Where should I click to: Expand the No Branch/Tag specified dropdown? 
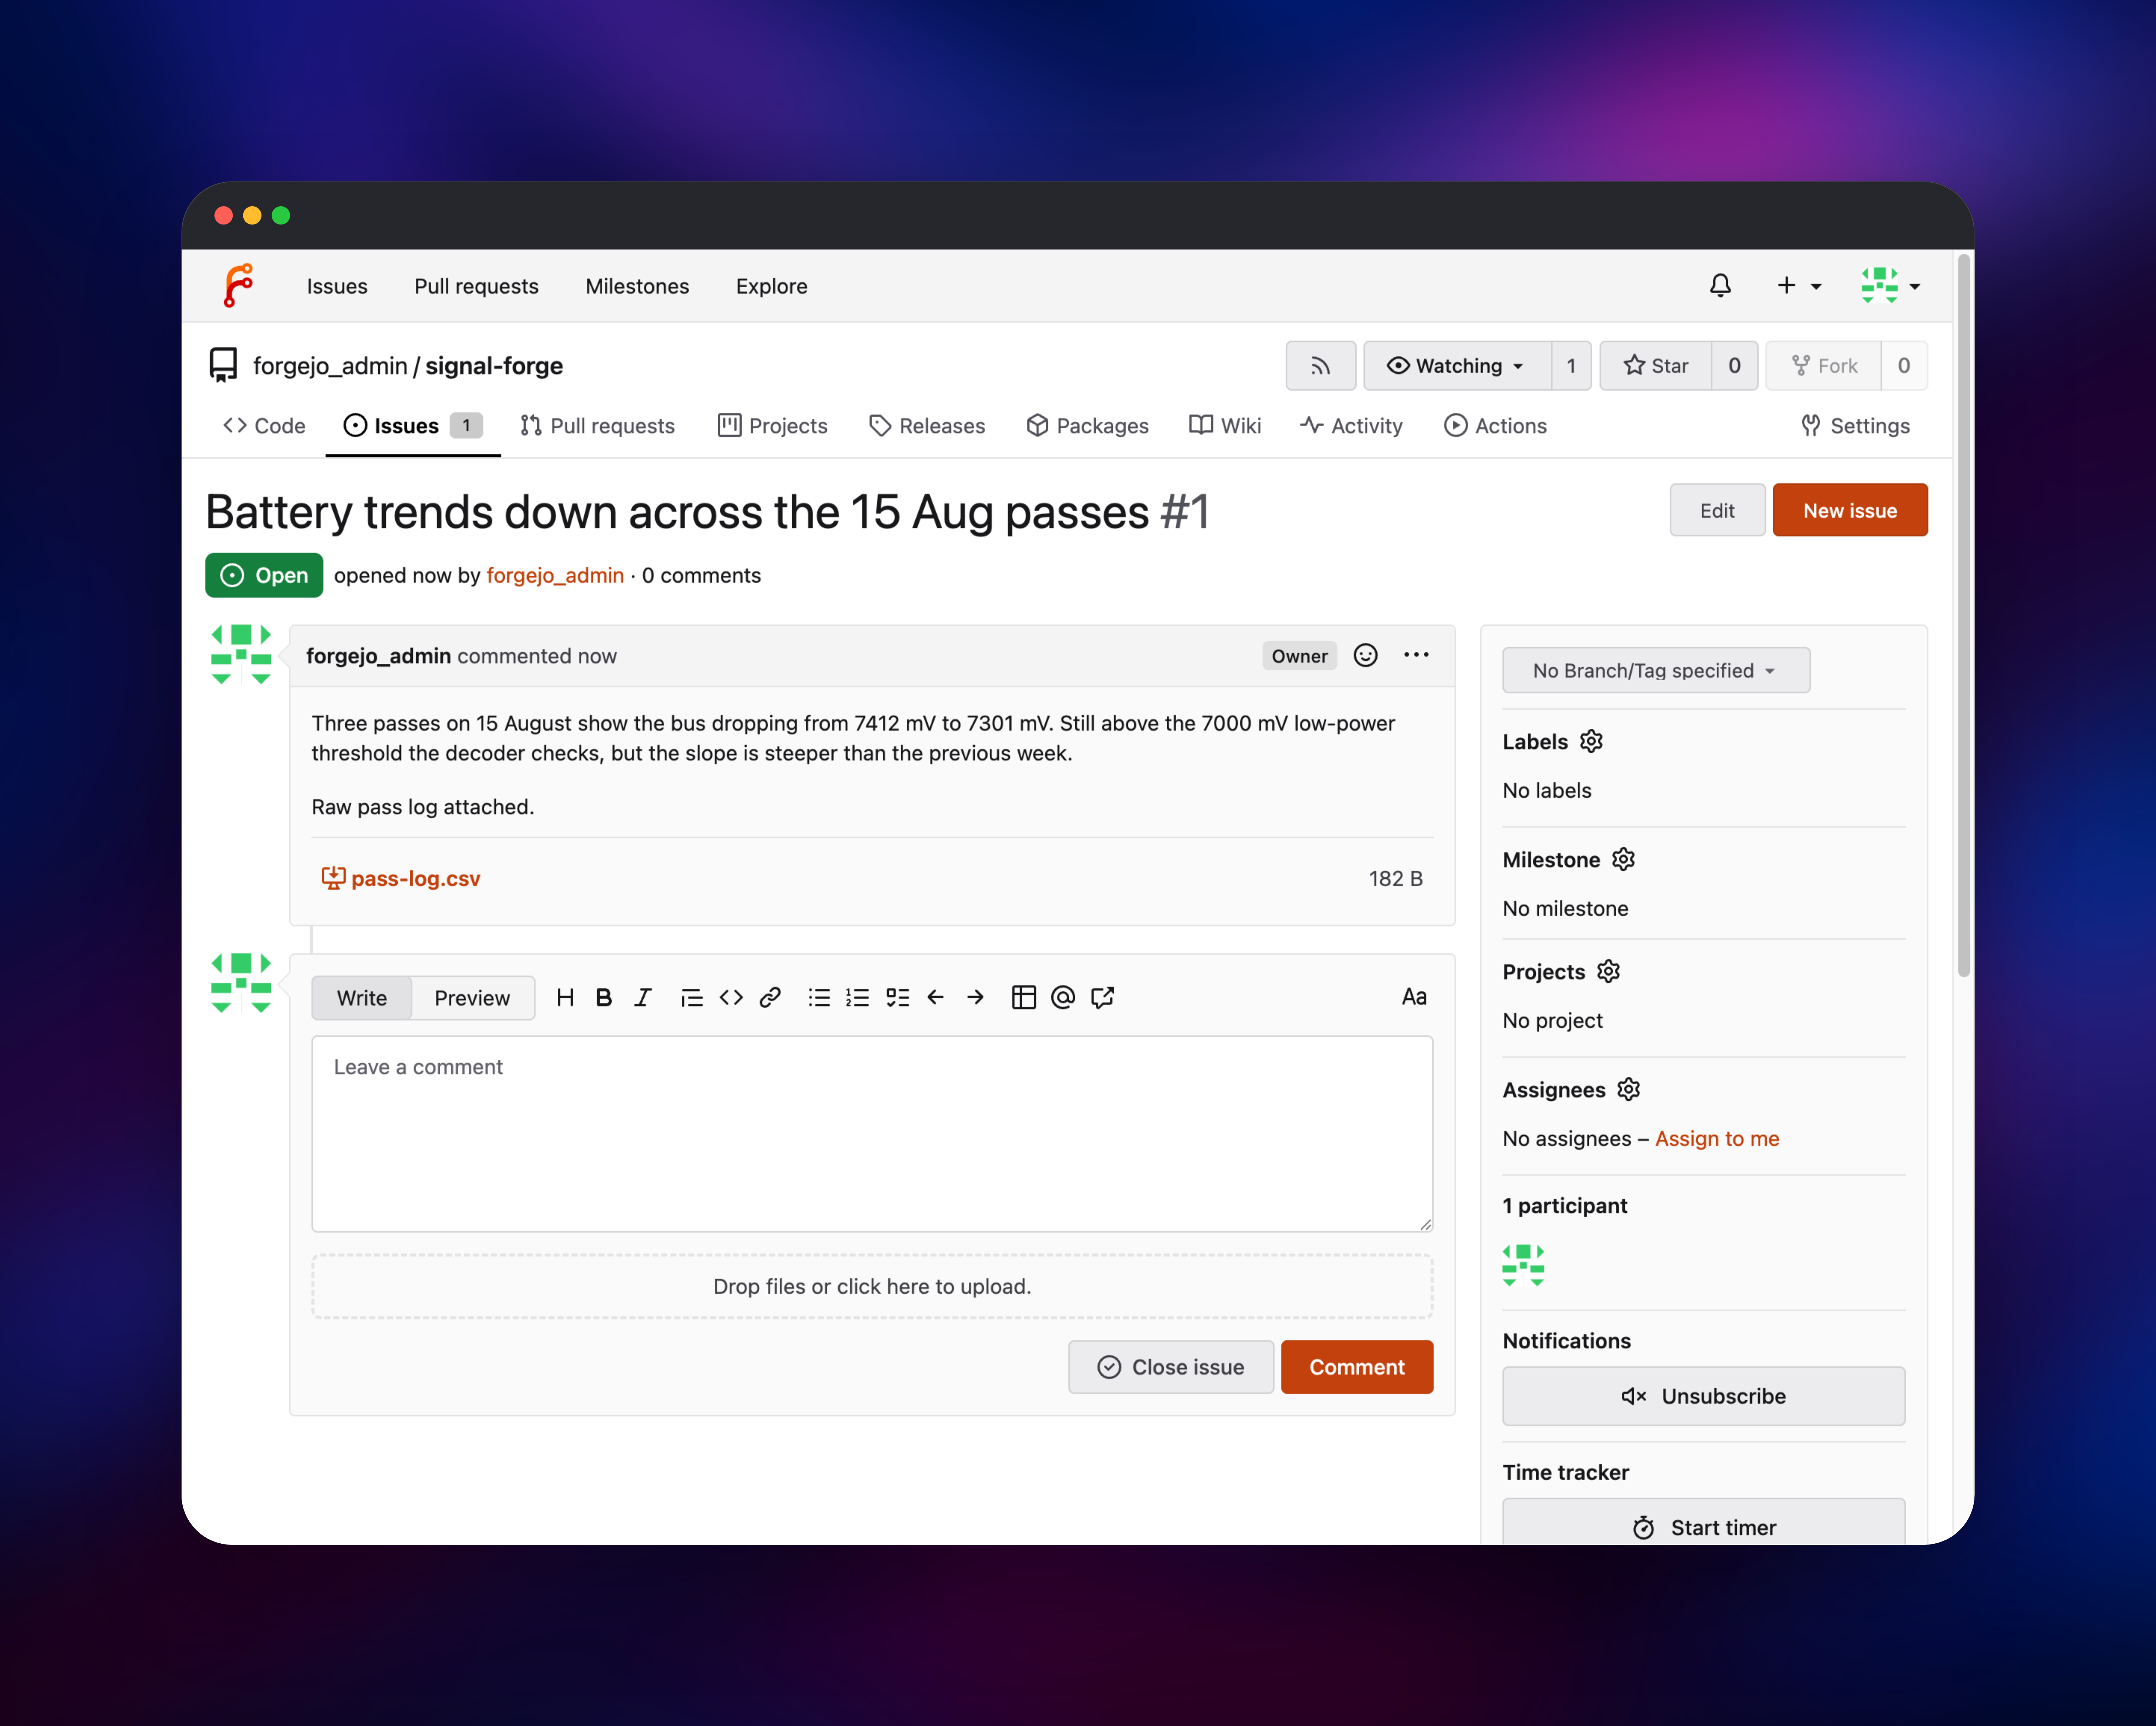pyautogui.click(x=1656, y=670)
